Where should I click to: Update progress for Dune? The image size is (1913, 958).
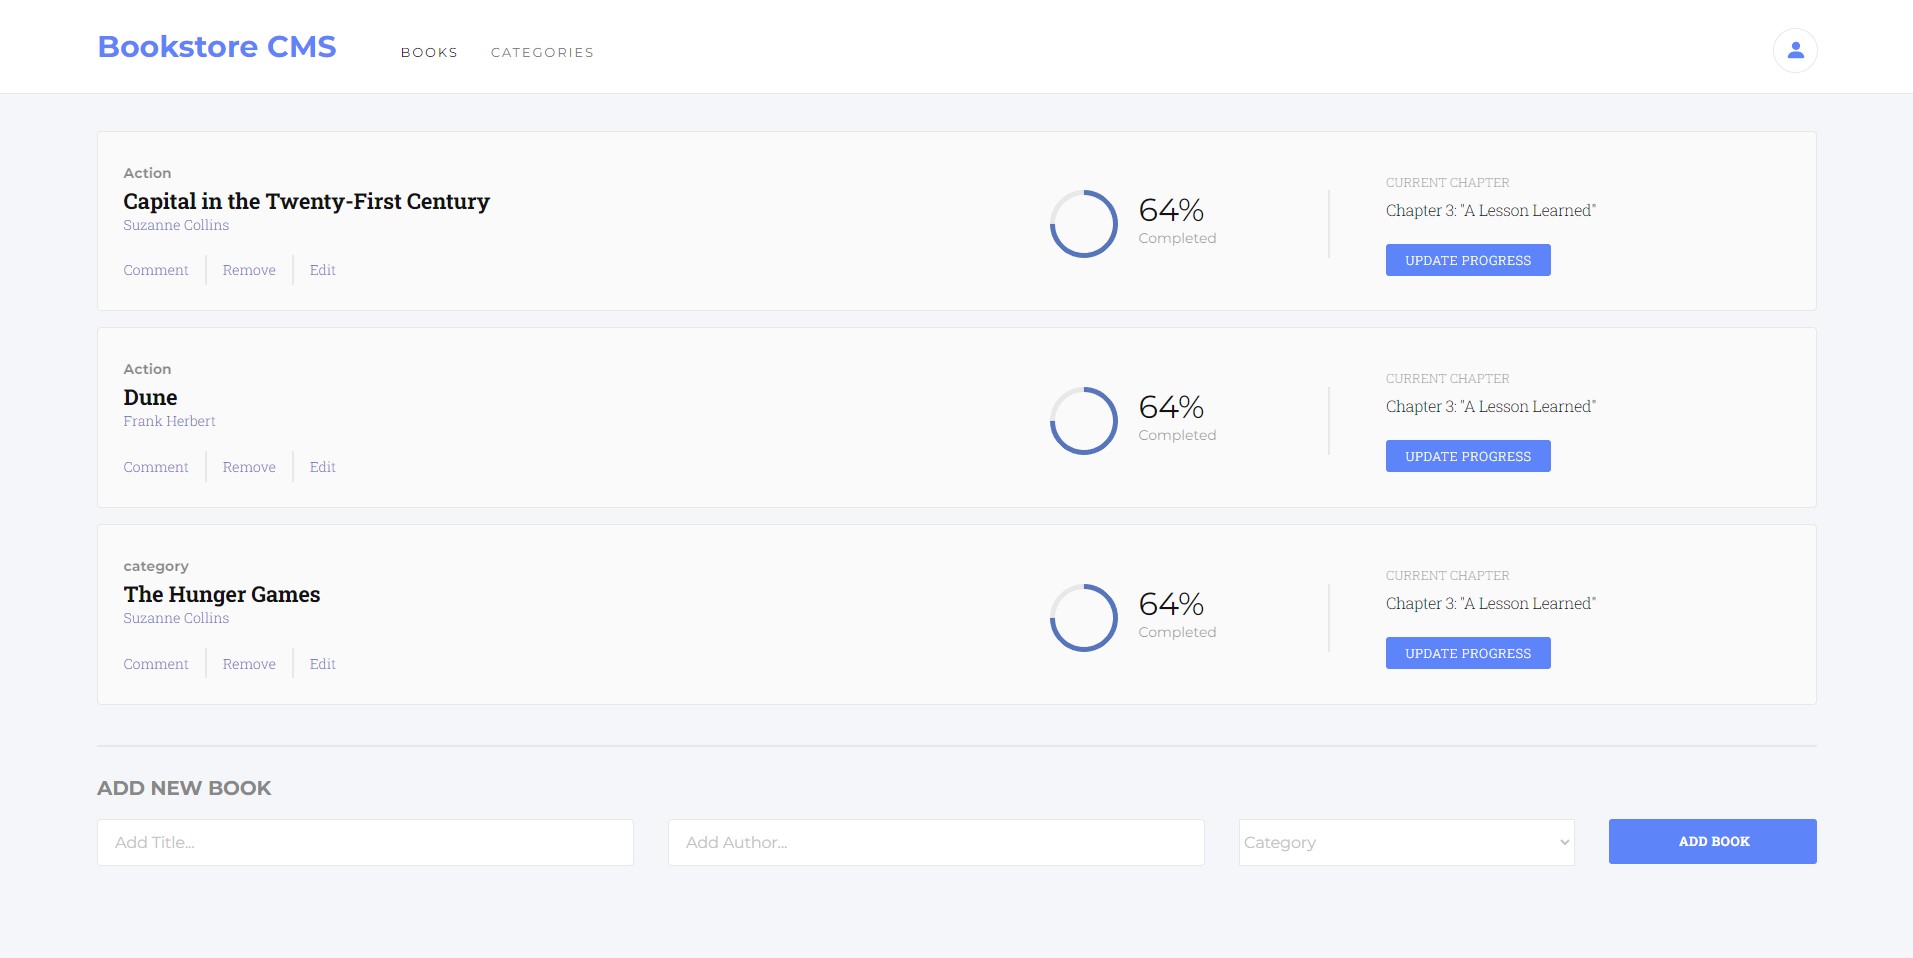point(1467,456)
